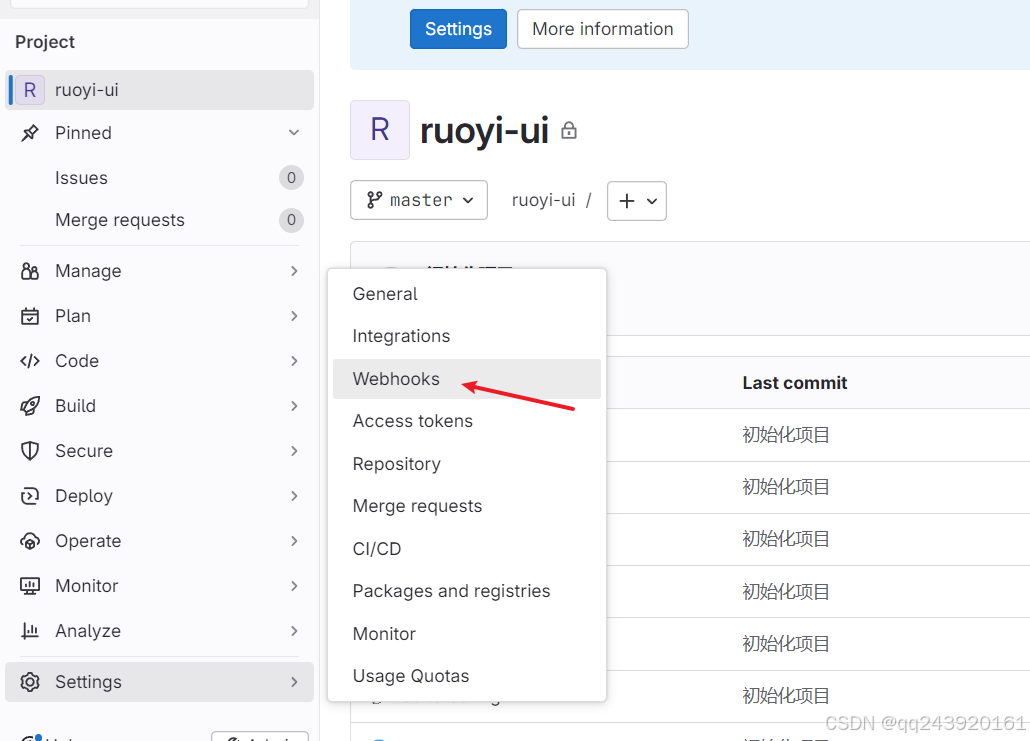
Task: Click the Manage users icon
Action: pos(30,271)
